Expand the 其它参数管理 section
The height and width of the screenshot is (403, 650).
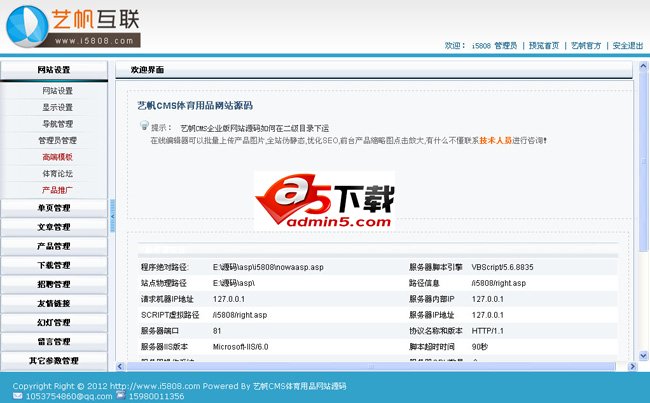pyautogui.click(x=54, y=361)
